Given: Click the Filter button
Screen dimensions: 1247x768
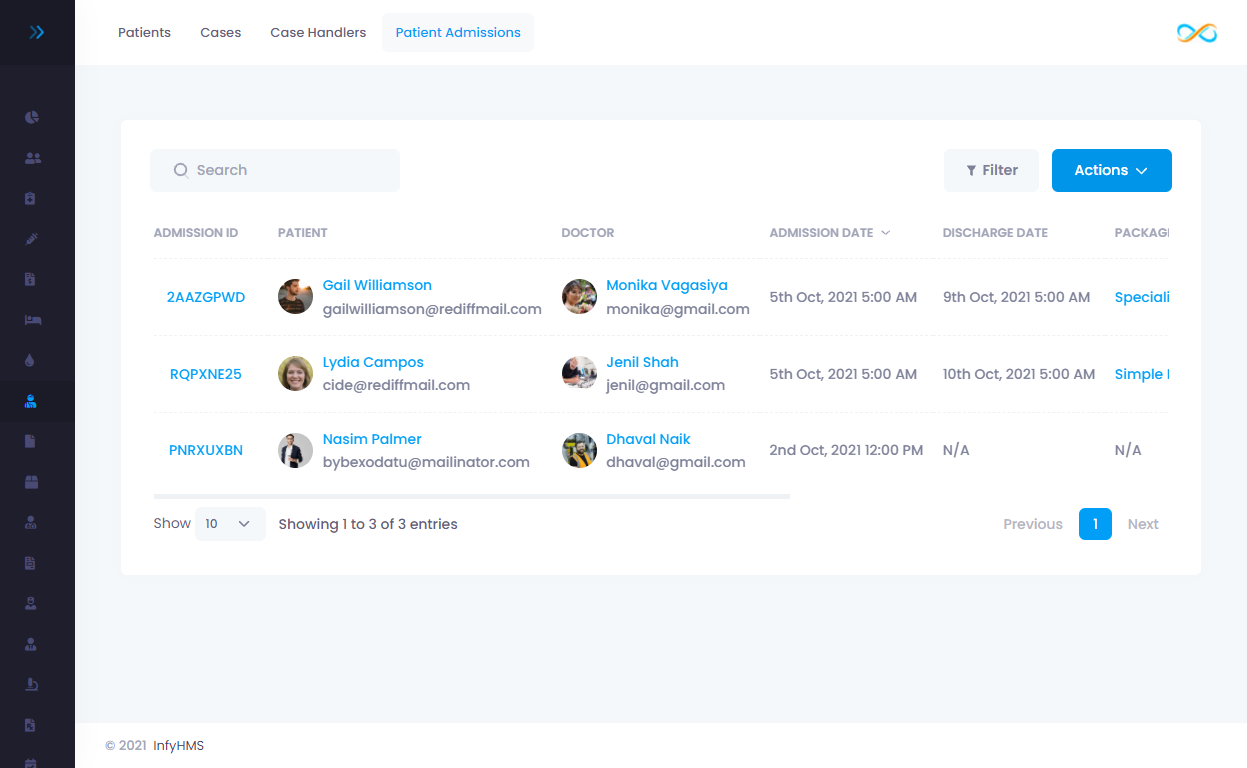Looking at the screenshot, I should coord(991,170).
